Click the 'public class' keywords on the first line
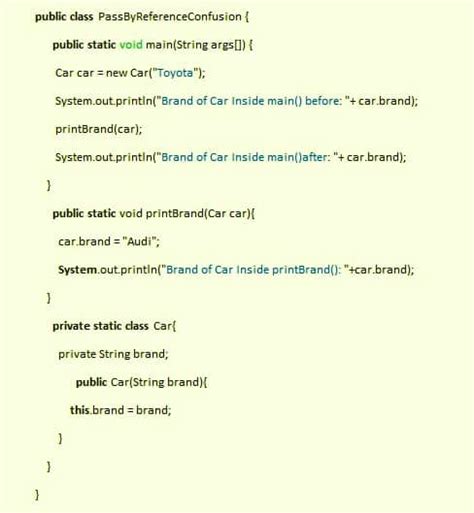Image resolution: width=474 pixels, height=513 pixels. (64, 17)
